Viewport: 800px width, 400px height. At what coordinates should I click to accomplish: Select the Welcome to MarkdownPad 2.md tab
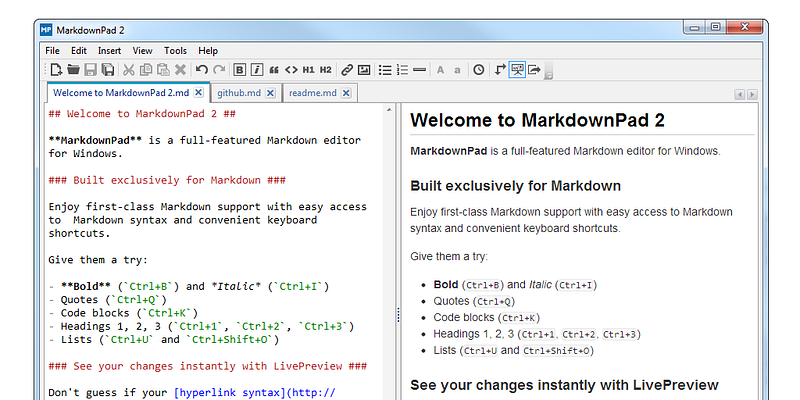tap(121, 93)
